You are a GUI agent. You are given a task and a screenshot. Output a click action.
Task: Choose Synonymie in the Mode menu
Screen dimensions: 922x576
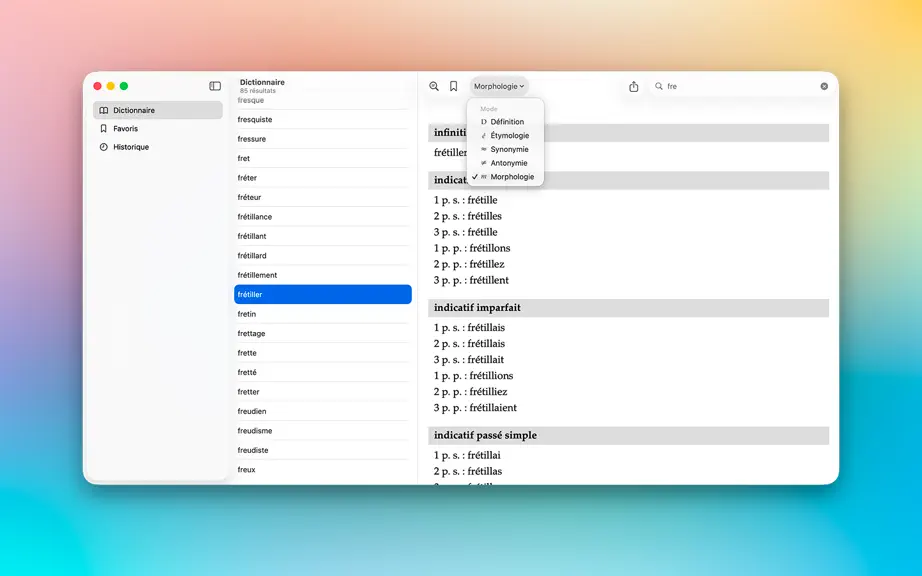tap(505, 149)
